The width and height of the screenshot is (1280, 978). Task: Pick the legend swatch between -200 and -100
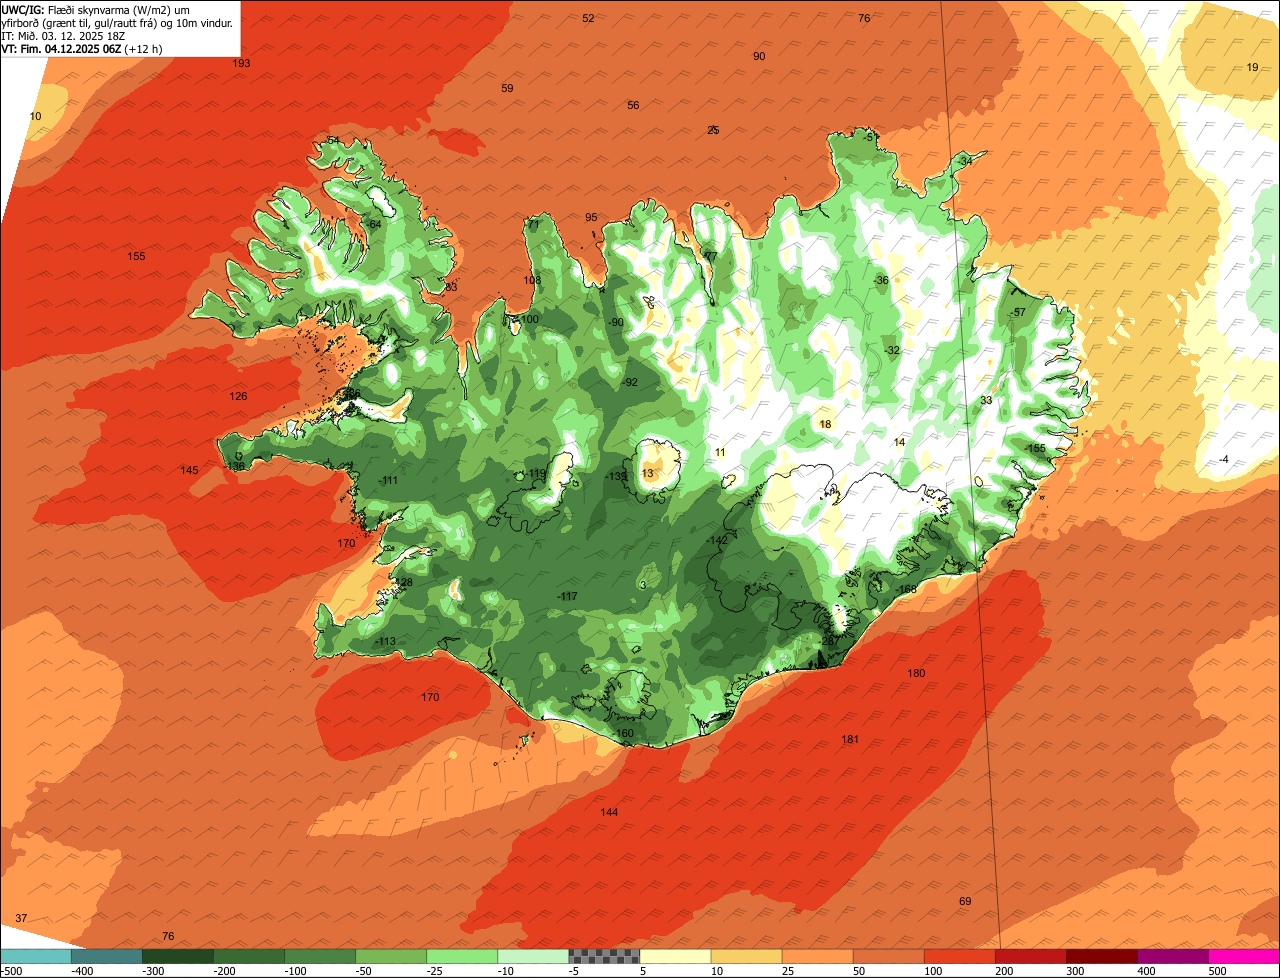pyautogui.click(x=248, y=956)
